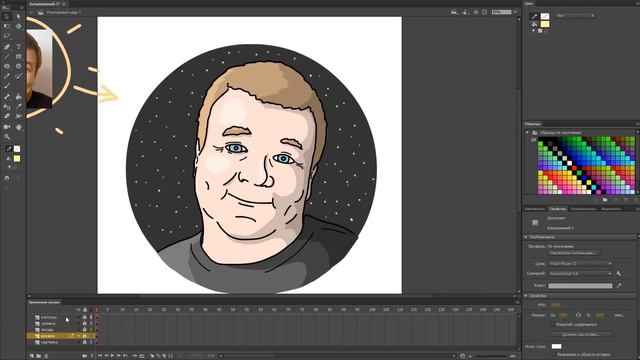The height and width of the screenshot is (360, 640).
Task: Switch to the Свойства tab
Action: [558, 209]
